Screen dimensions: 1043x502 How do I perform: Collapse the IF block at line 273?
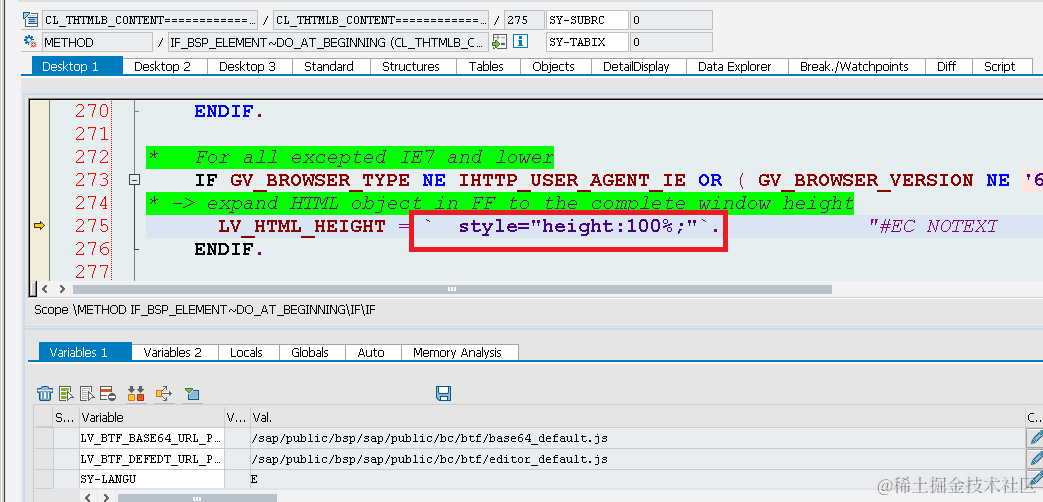(x=135, y=180)
